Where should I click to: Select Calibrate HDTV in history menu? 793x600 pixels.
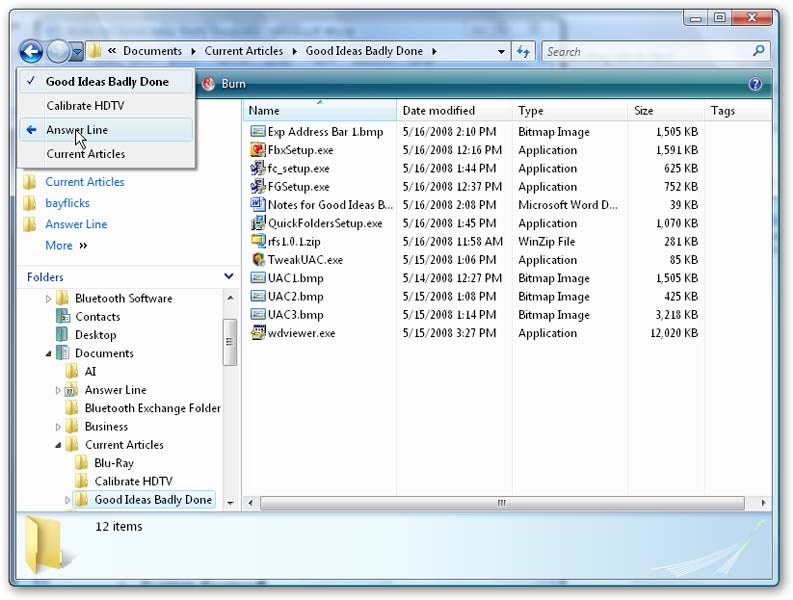tap(106, 105)
